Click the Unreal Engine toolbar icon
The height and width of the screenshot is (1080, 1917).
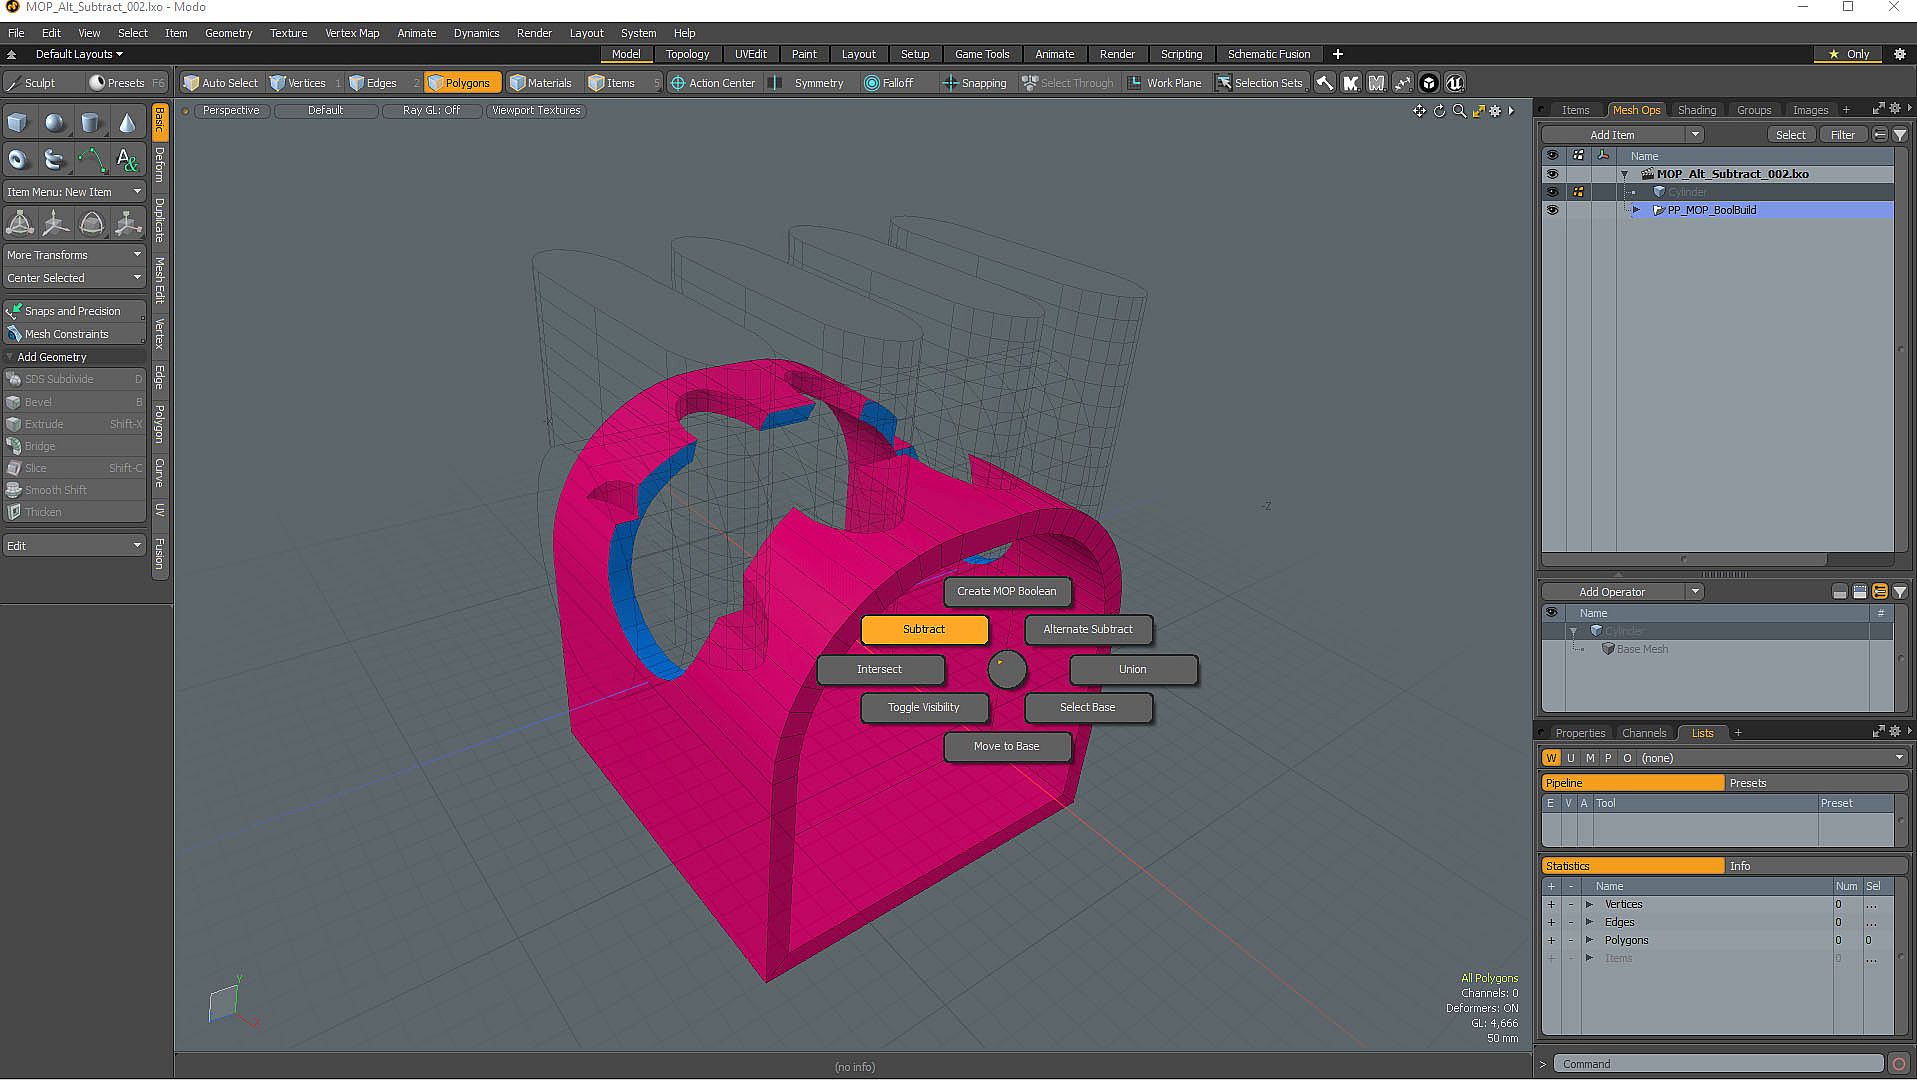[1455, 83]
